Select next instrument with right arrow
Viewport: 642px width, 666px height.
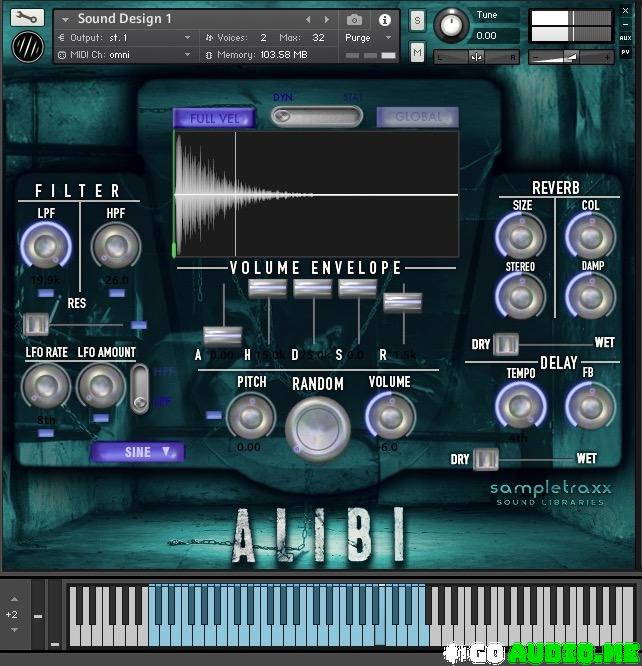[x=326, y=20]
